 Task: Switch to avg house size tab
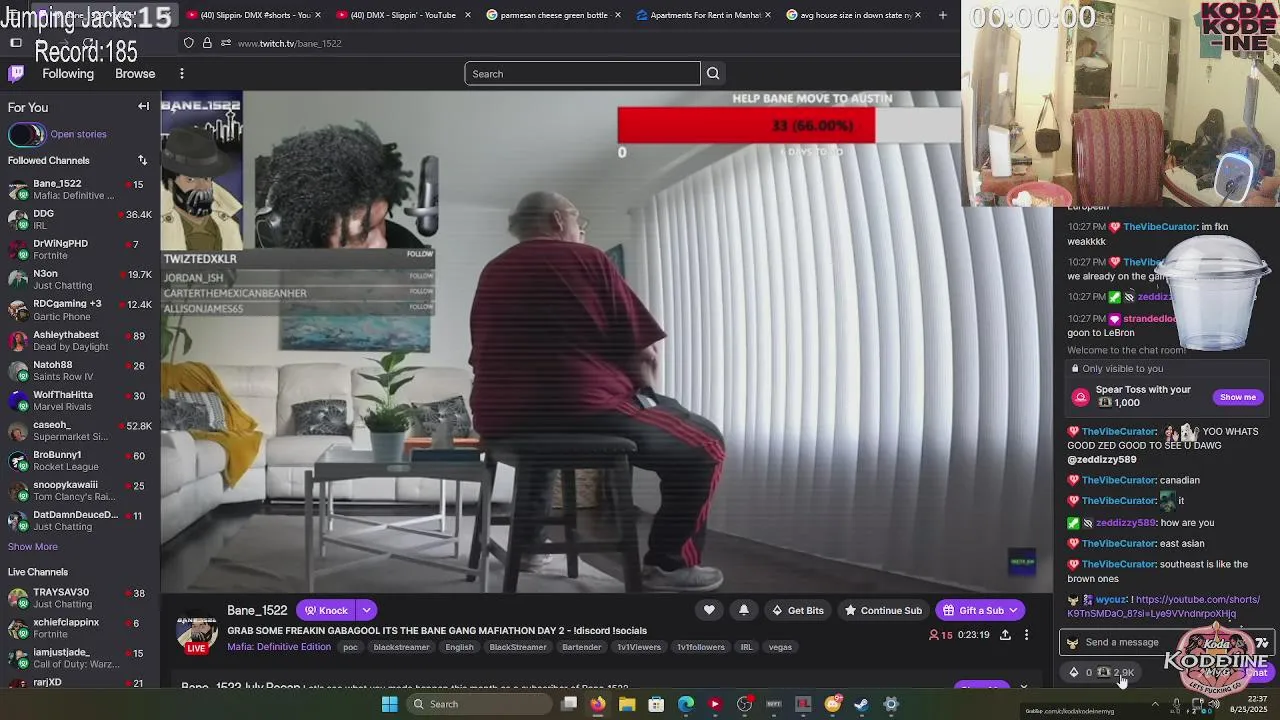tap(852, 15)
